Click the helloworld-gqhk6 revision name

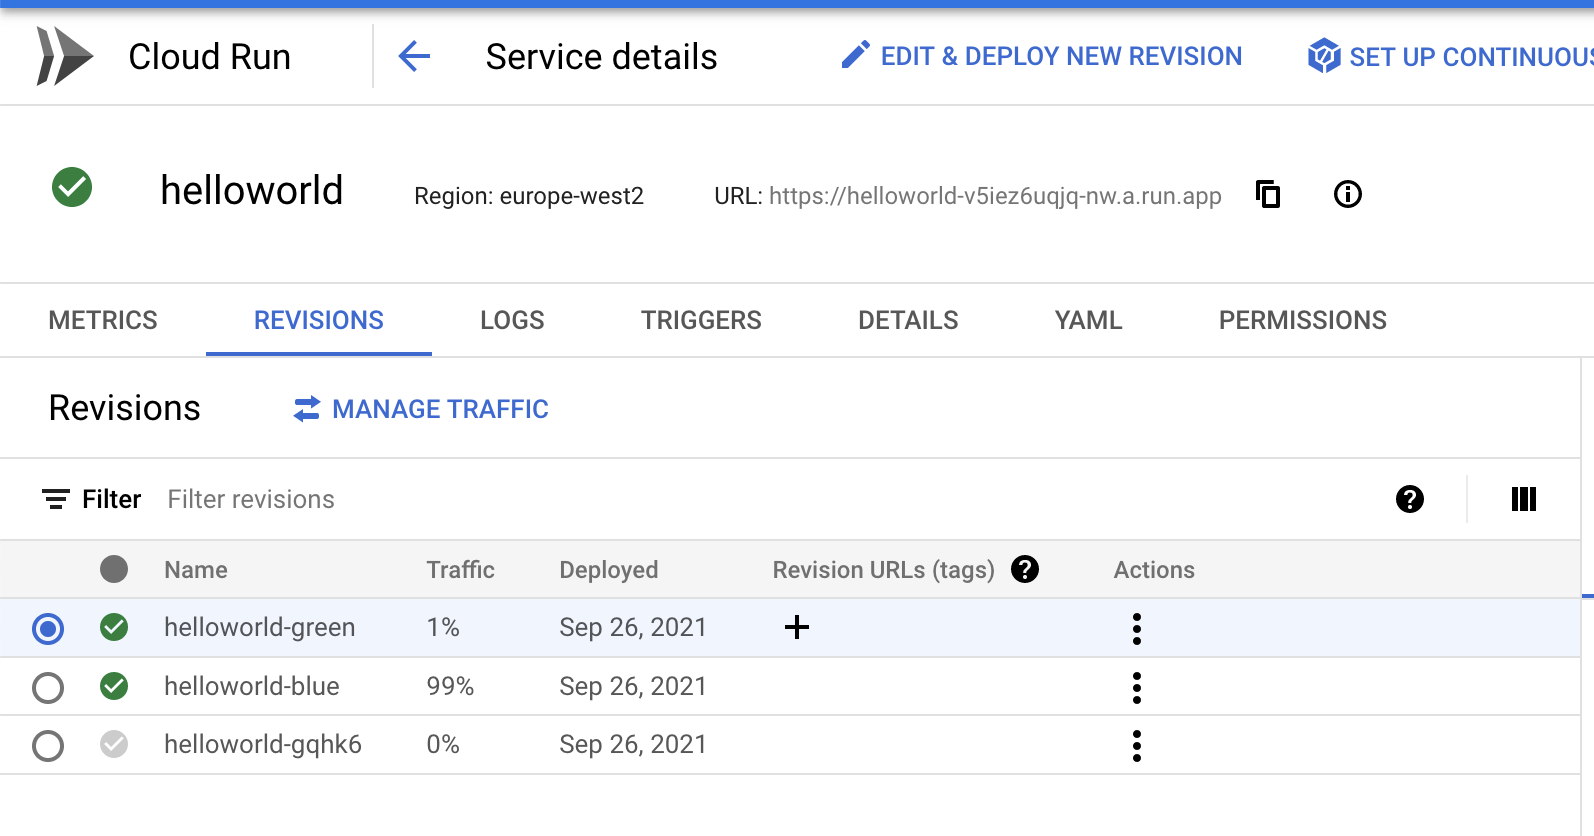(x=263, y=744)
